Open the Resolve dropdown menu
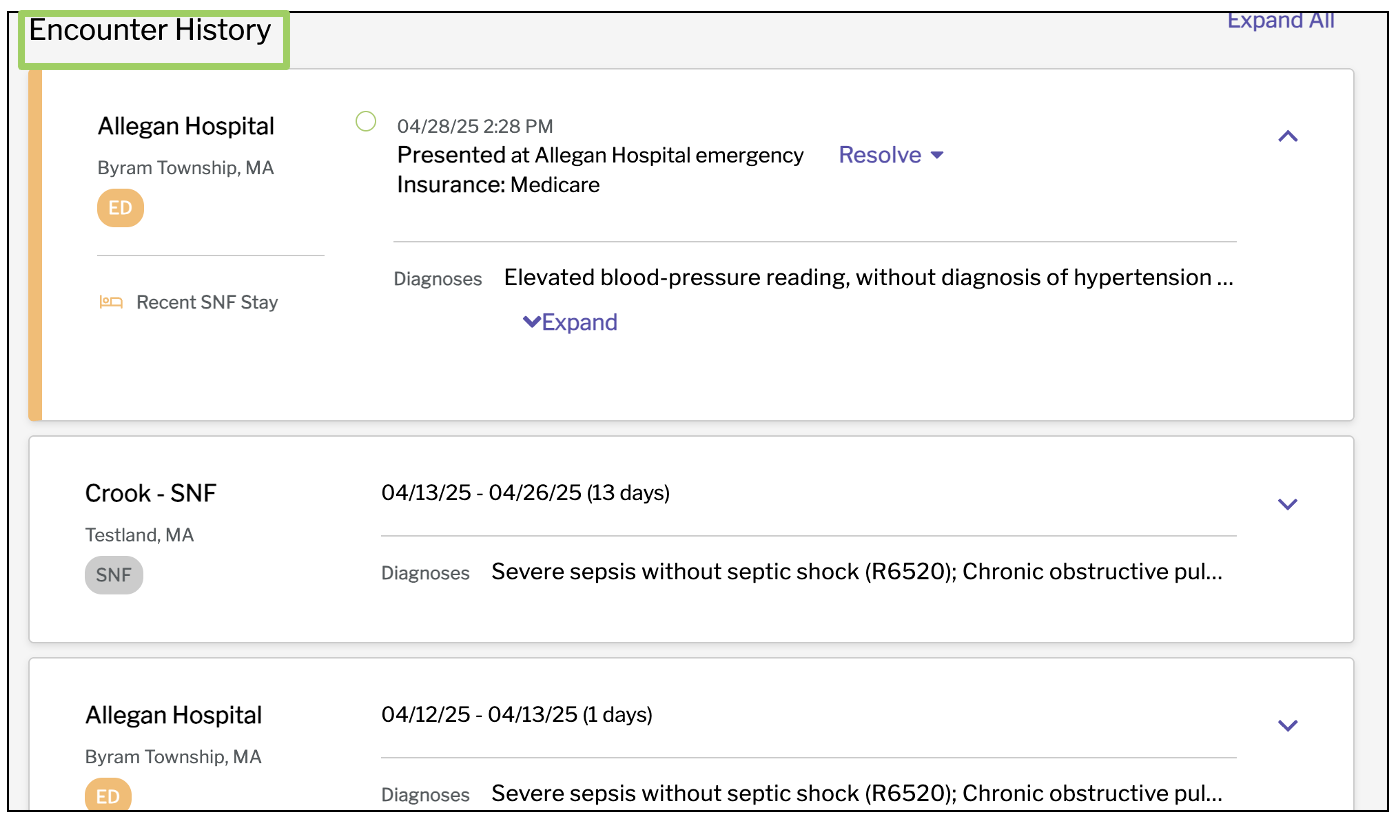The image size is (1396, 822). tap(891, 155)
